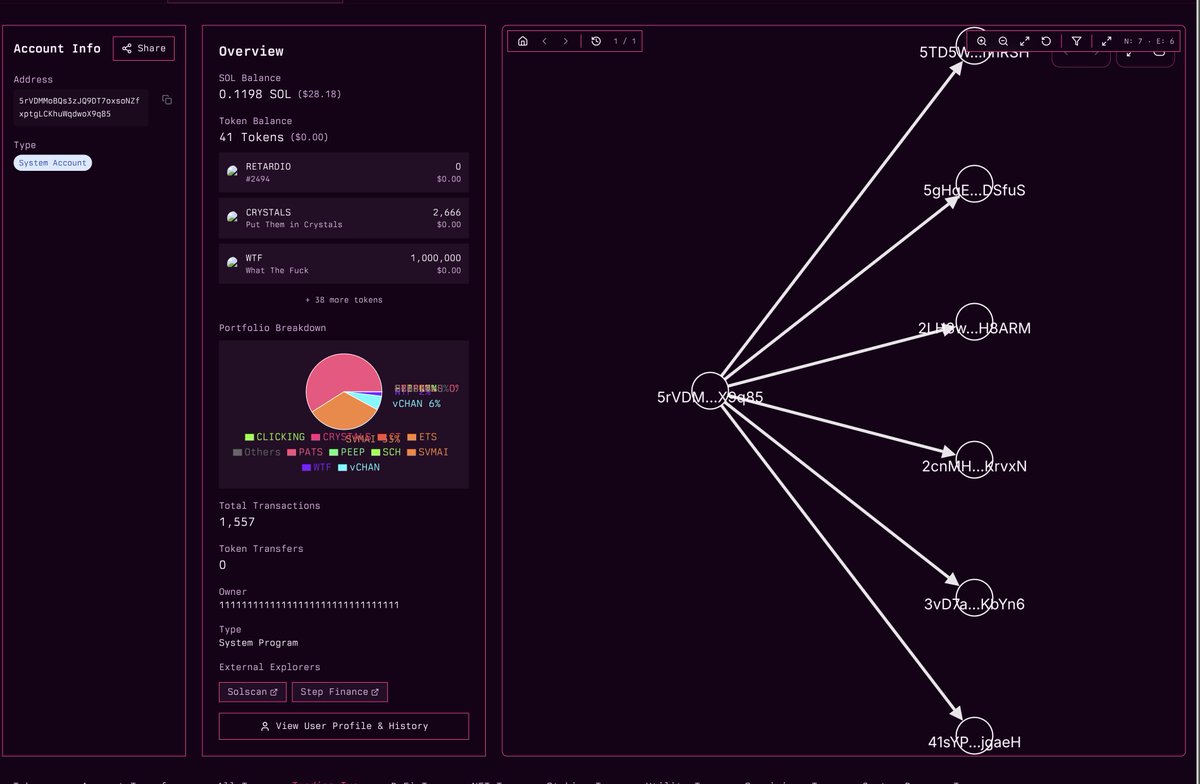The image size is (1200, 784).
Task: Click the reset view rotation icon
Action: click(1046, 41)
